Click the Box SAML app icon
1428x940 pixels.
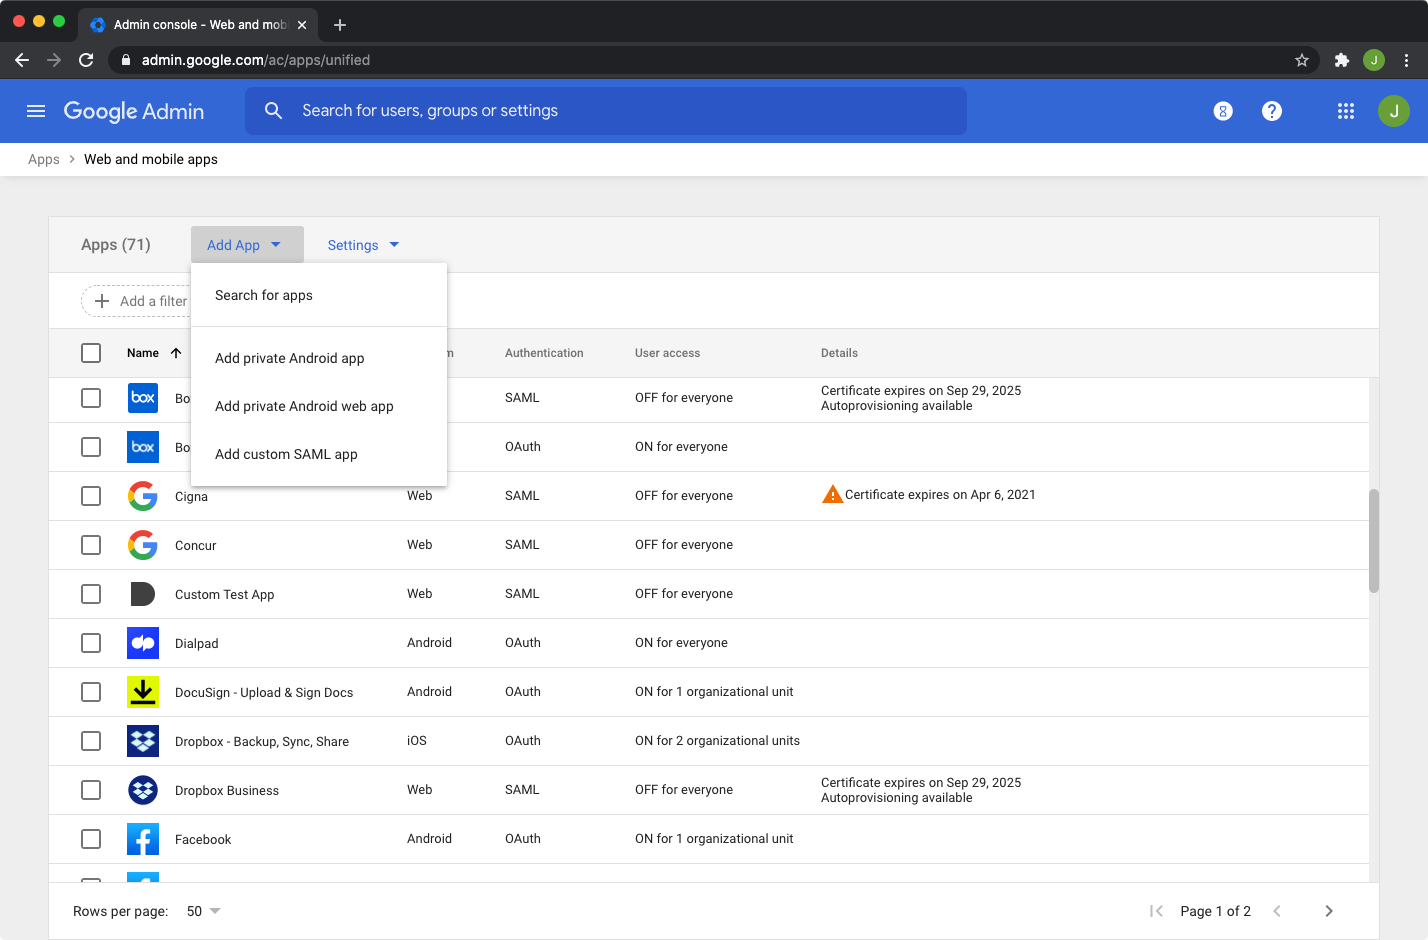pos(143,398)
